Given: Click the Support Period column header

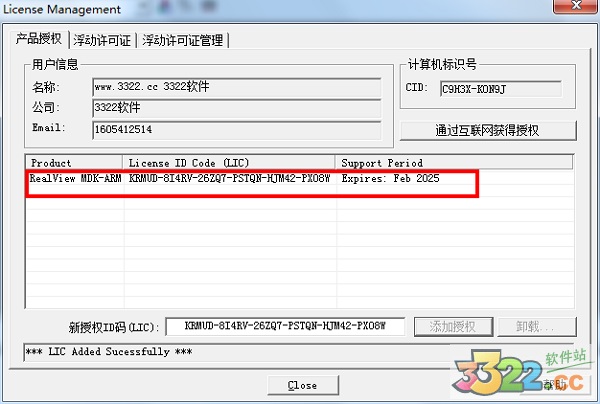Looking at the screenshot, I should point(454,163).
